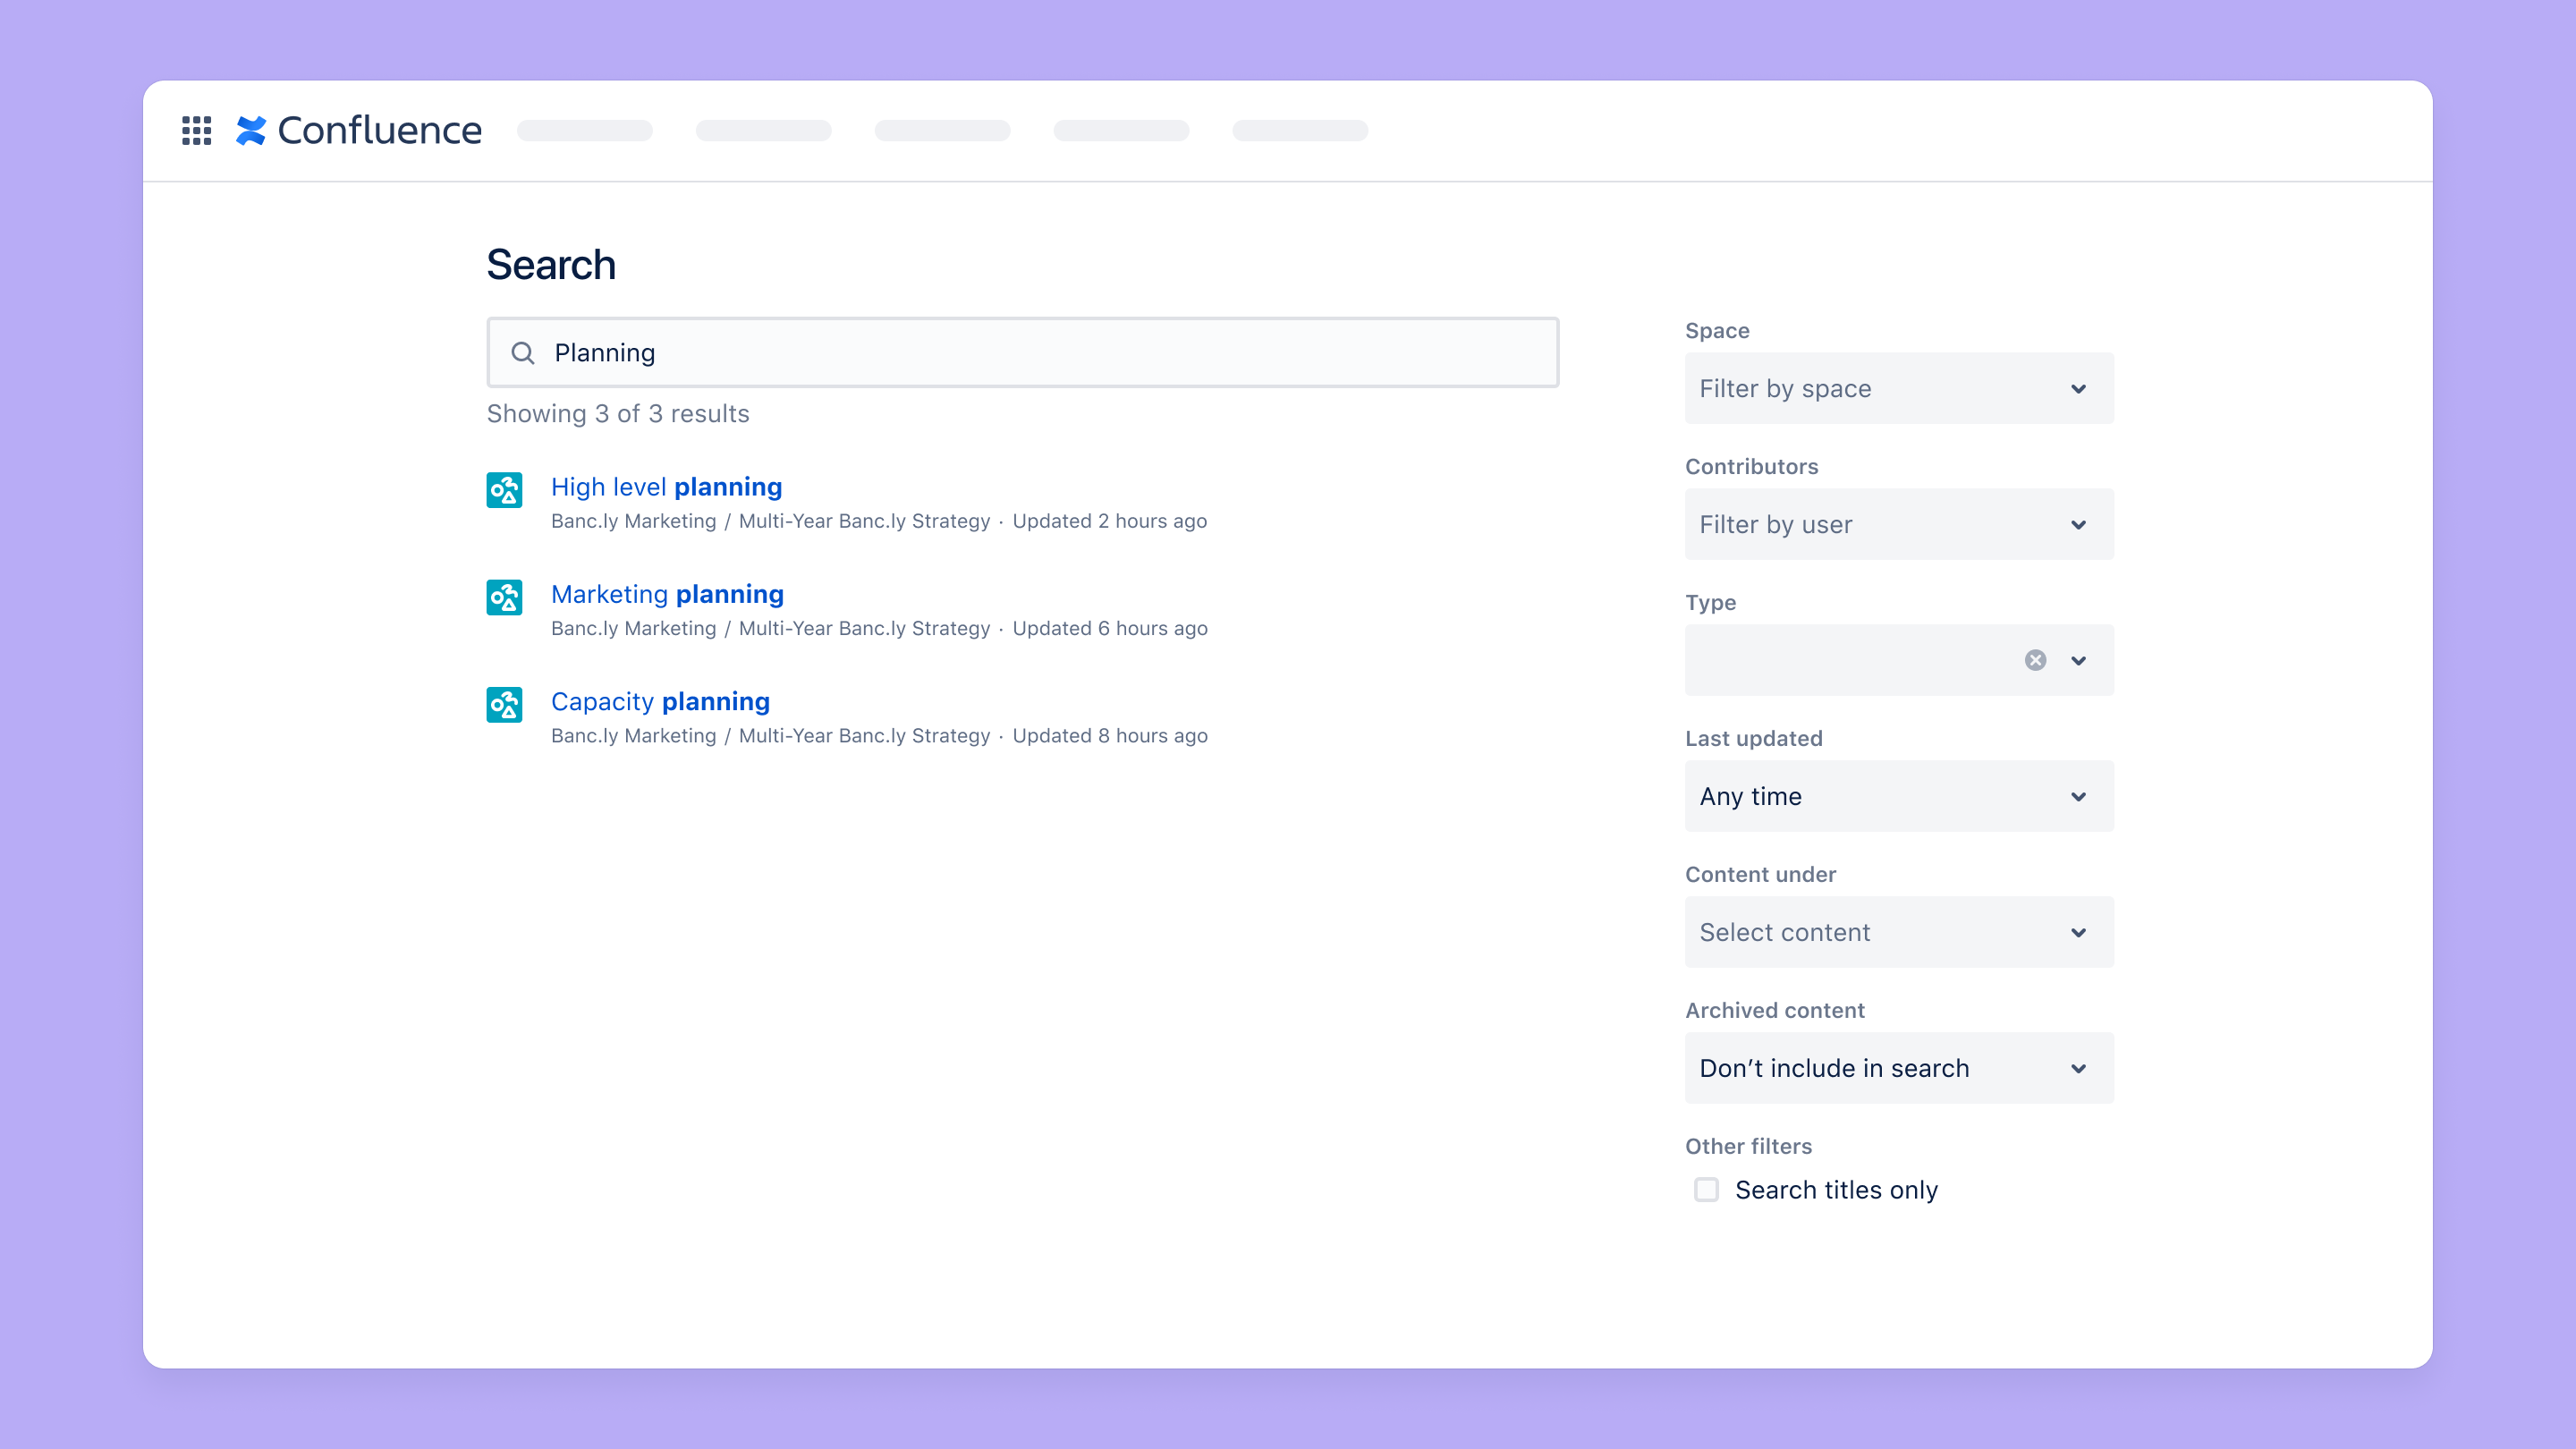Open the High level planning page
The width and height of the screenshot is (2576, 1449).
666,487
